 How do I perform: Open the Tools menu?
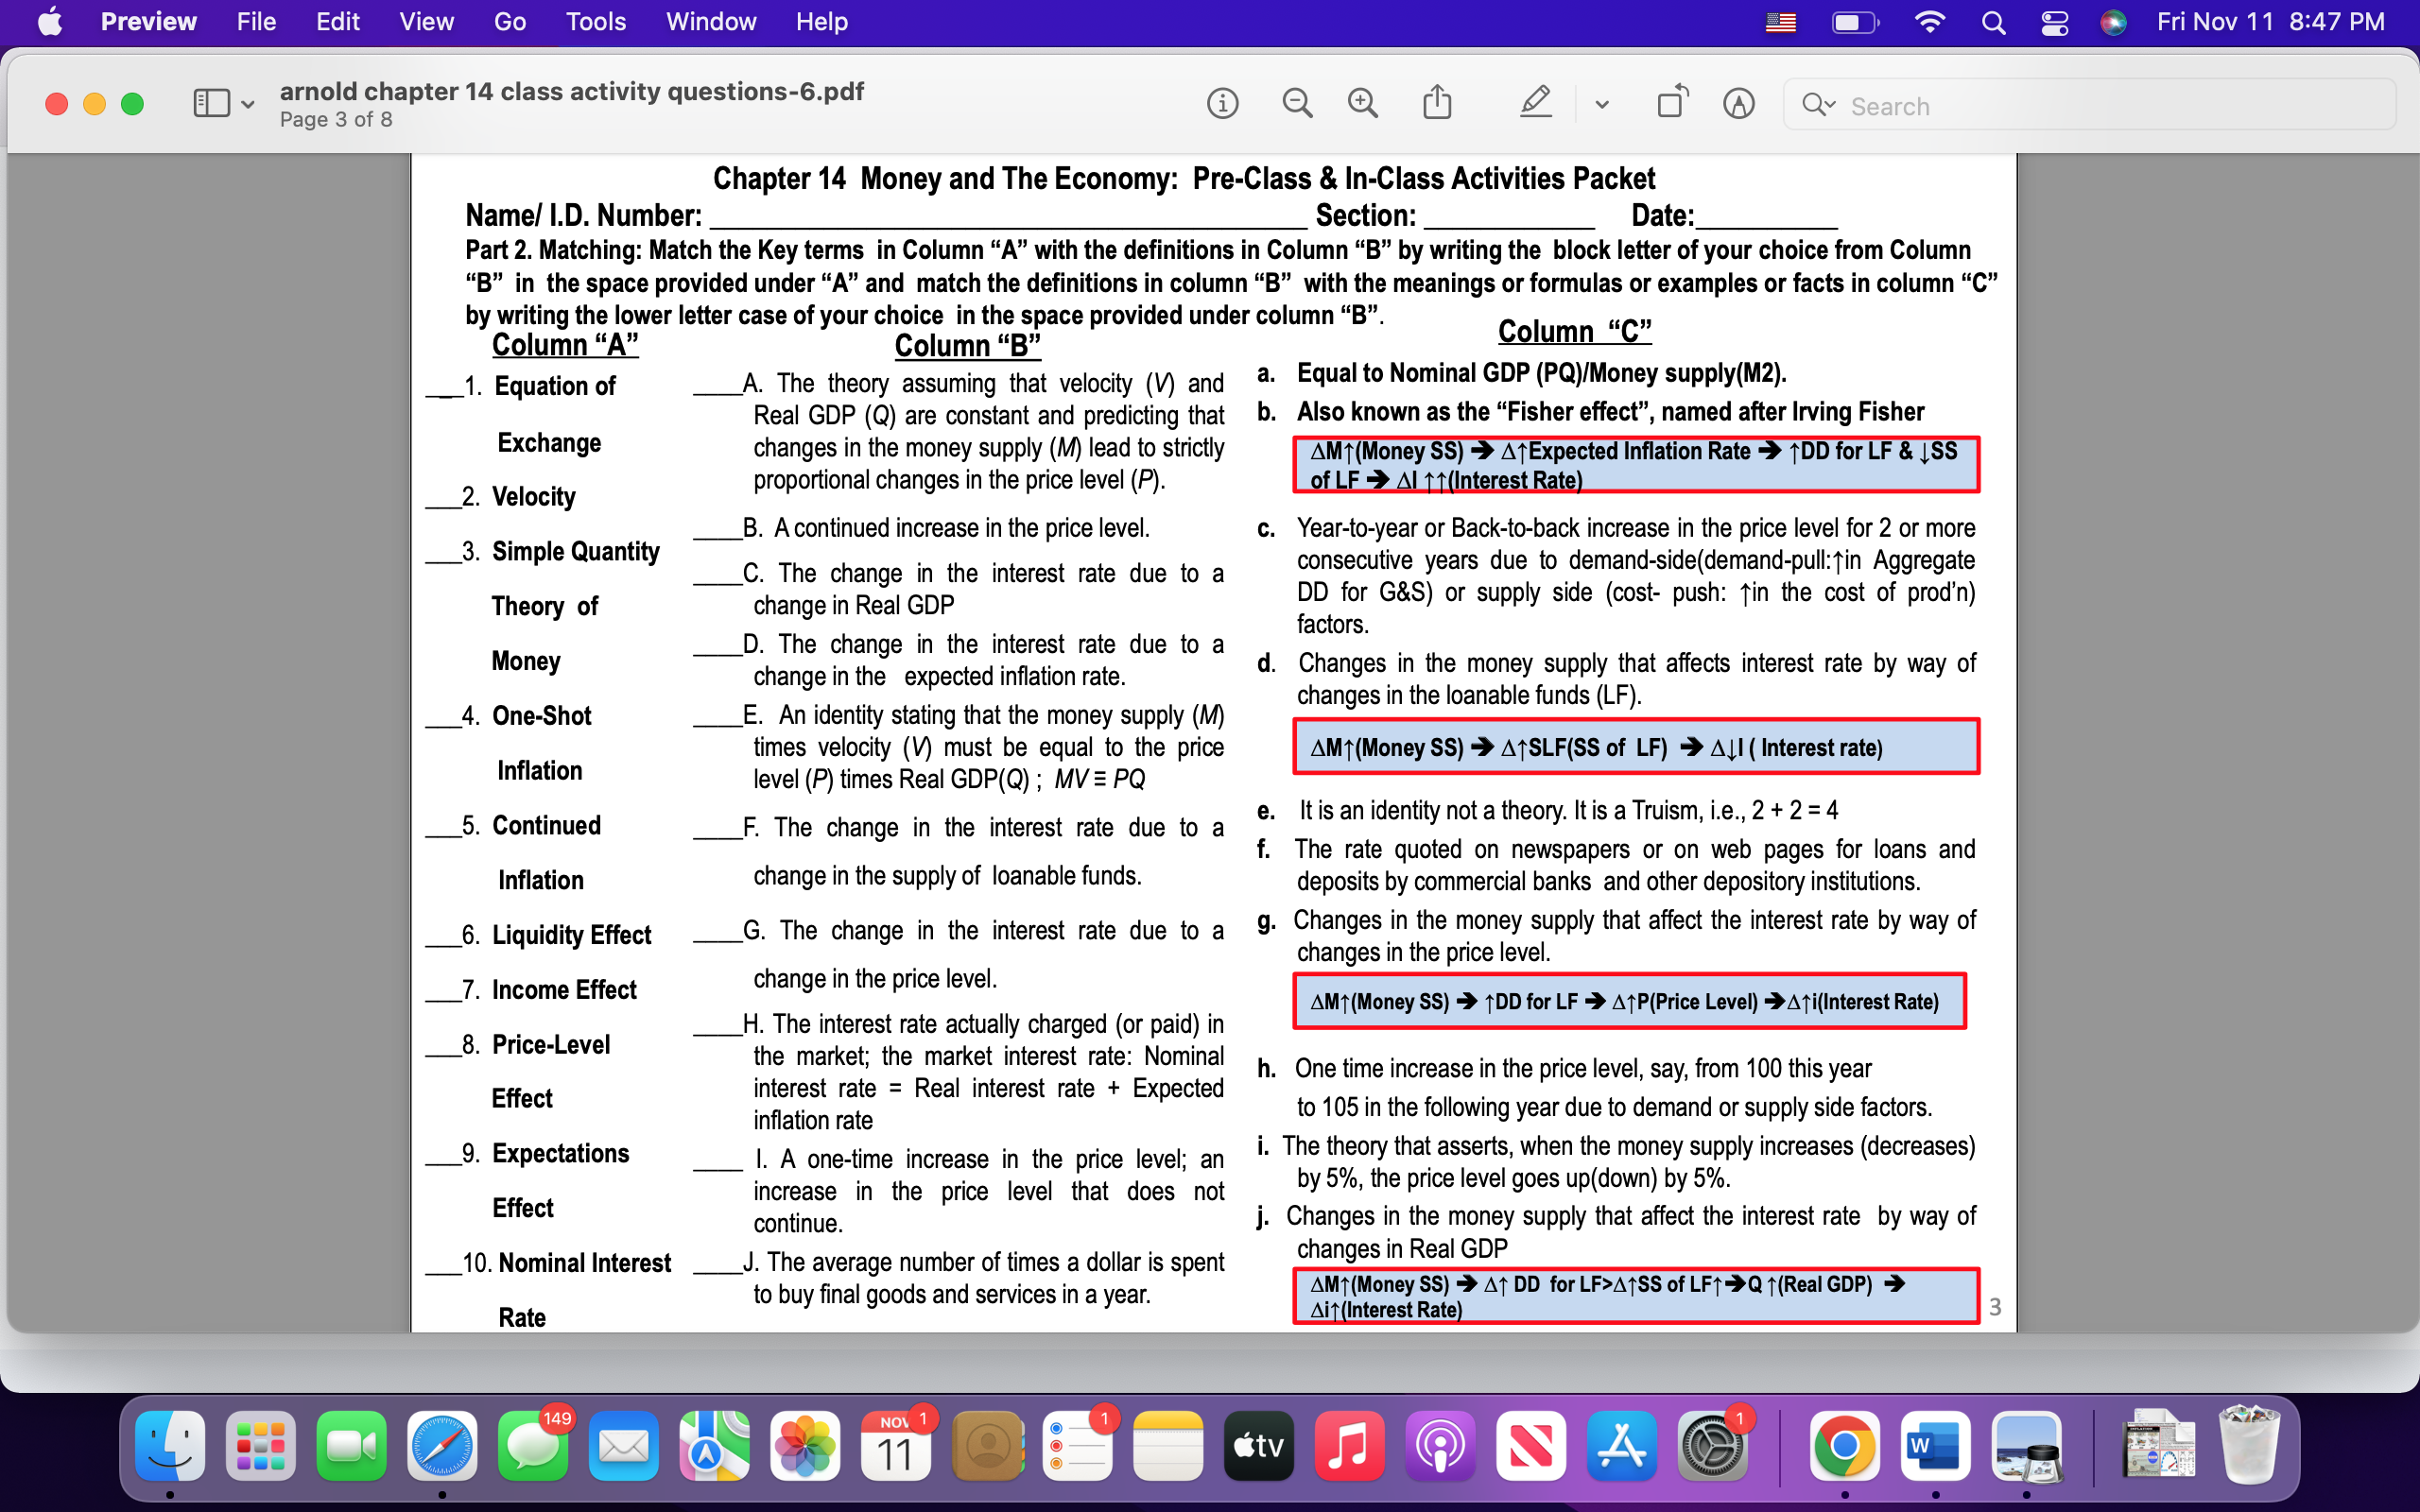(x=595, y=21)
